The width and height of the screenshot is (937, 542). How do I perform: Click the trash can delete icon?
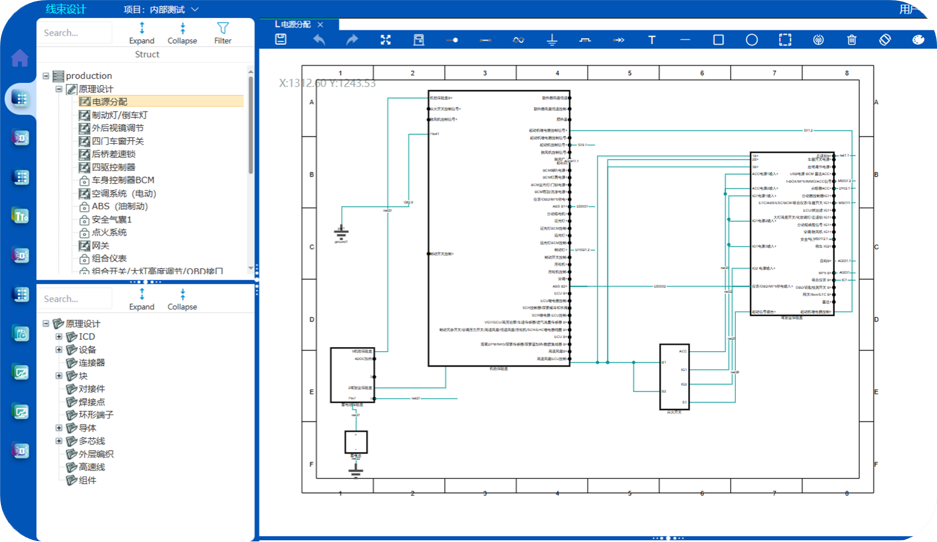pos(851,40)
